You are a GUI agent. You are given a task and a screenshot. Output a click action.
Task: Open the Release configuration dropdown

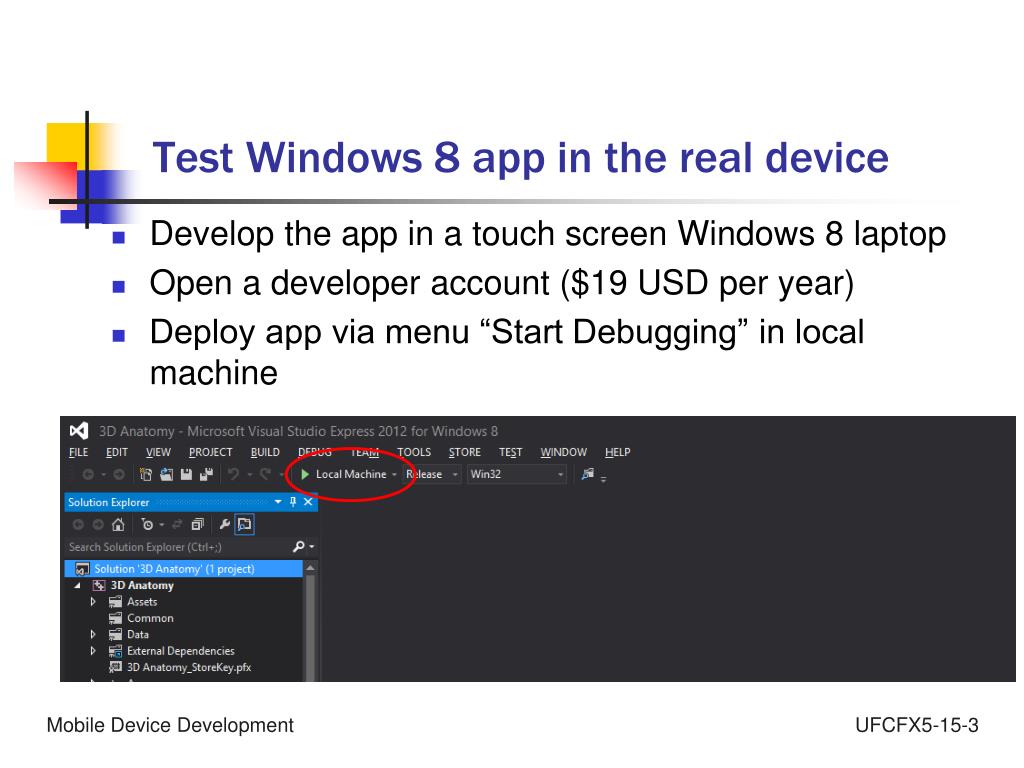coord(455,475)
